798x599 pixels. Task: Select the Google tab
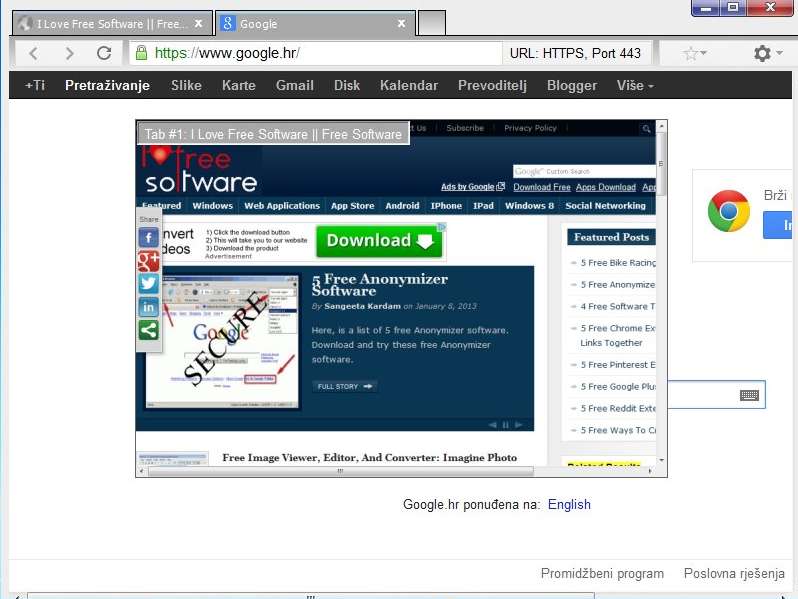pyautogui.click(x=315, y=23)
